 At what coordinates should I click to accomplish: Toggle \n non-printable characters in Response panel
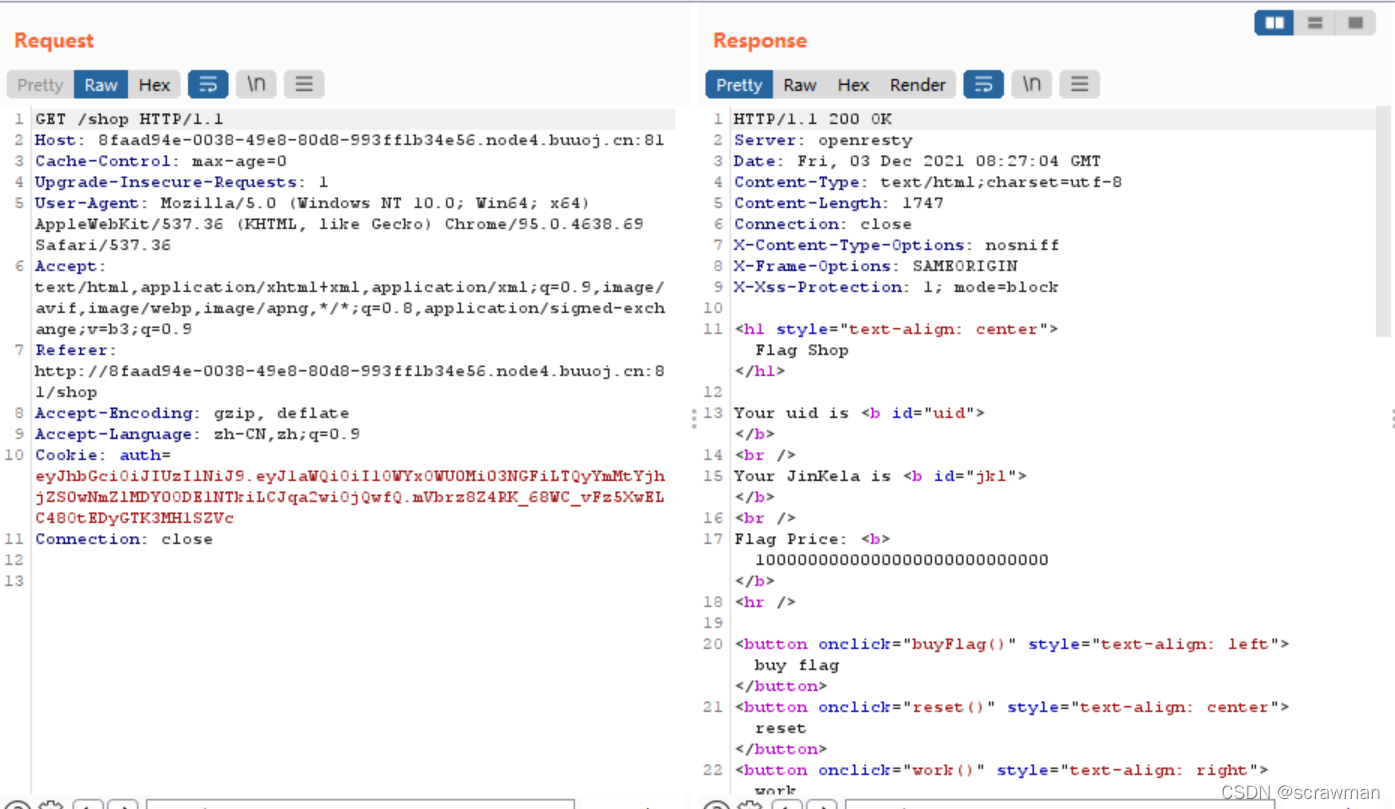[x=1031, y=85]
